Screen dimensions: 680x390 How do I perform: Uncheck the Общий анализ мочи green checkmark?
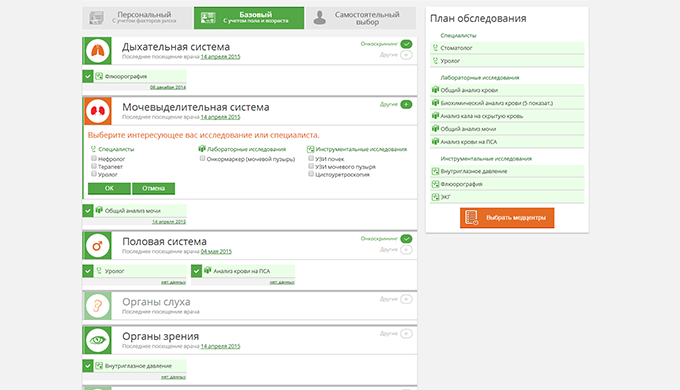[x=88, y=211]
